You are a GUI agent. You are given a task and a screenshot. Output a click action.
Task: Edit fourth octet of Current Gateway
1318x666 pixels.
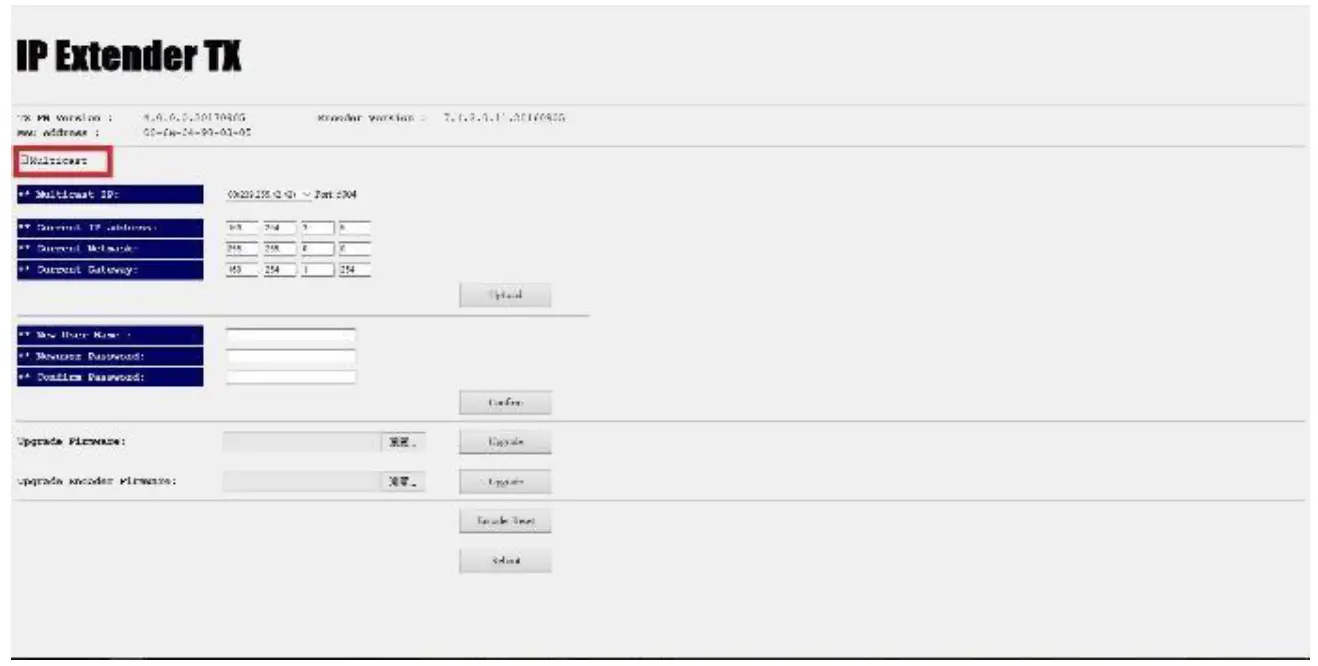354,270
